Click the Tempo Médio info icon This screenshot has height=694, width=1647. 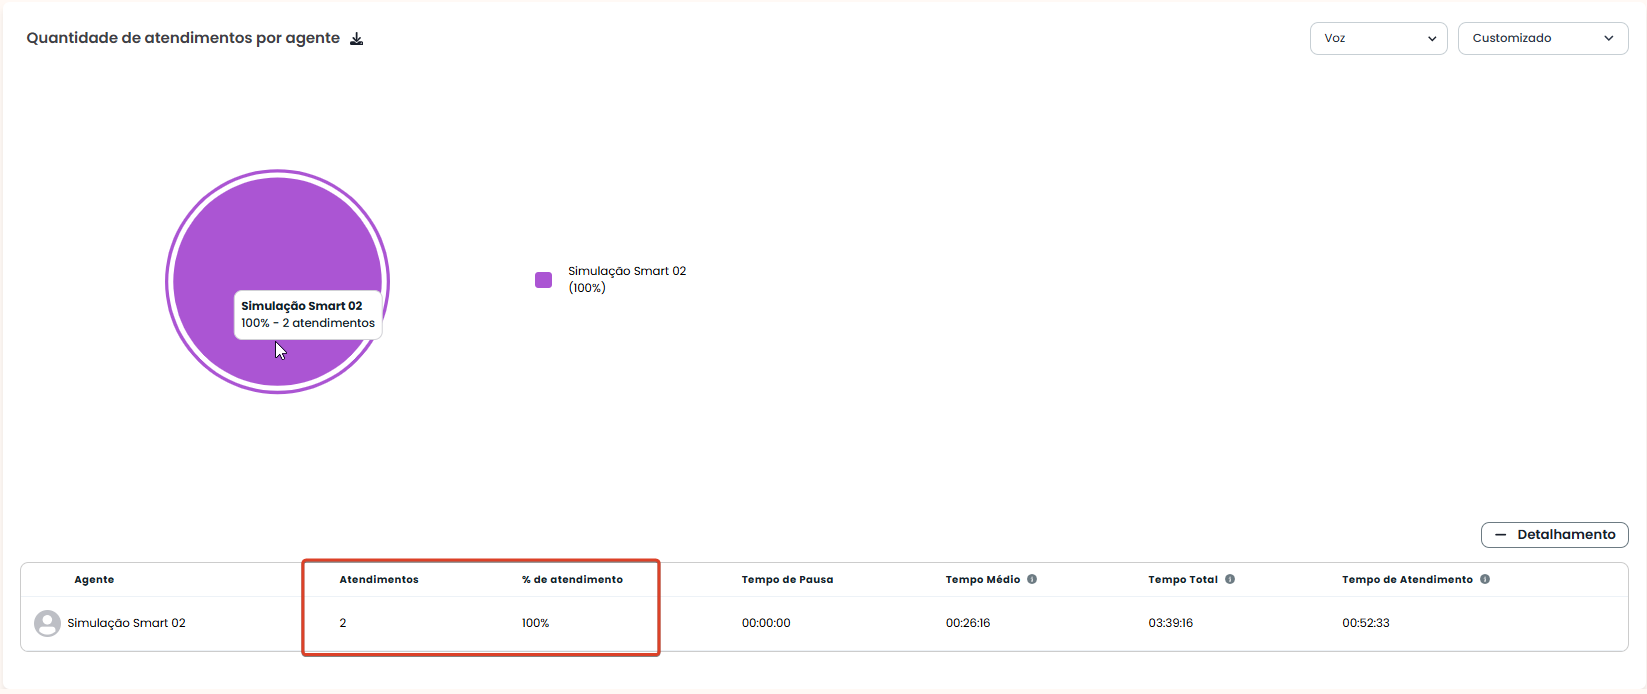click(1032, 579)
